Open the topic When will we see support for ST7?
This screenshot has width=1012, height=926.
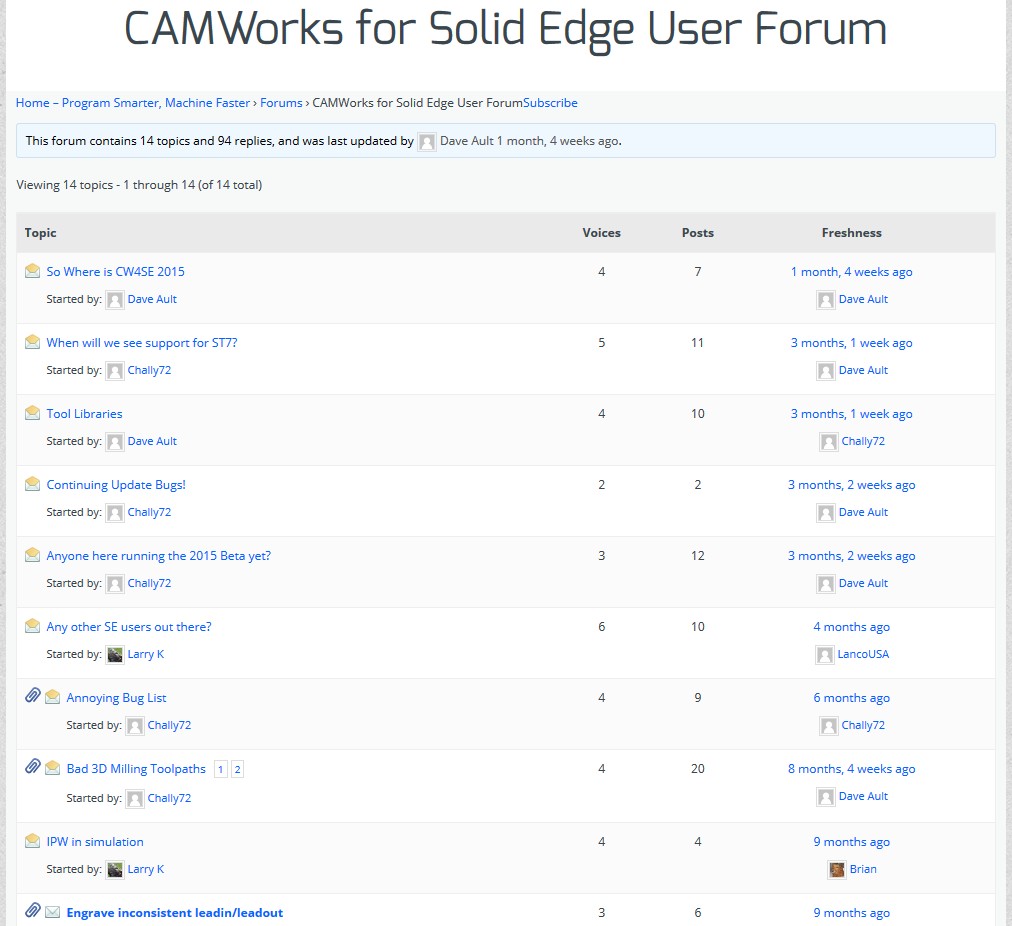pos(142,343)
